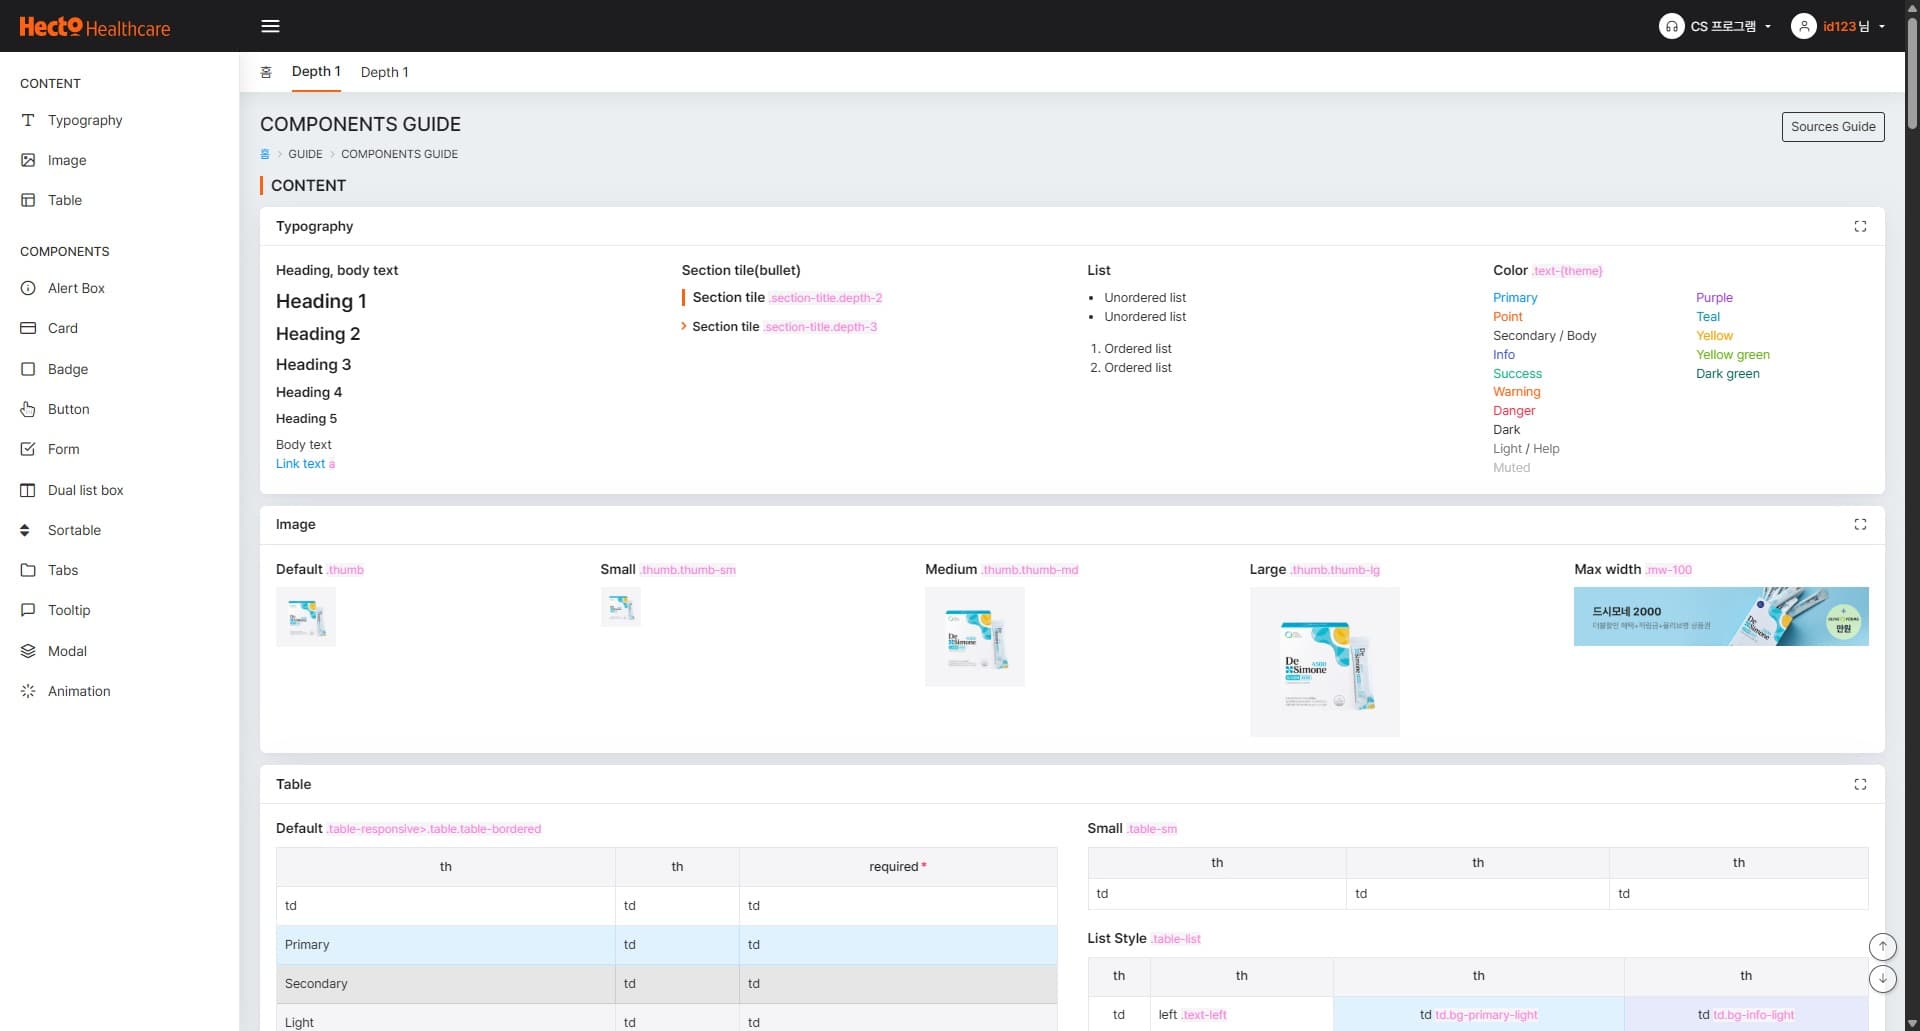The height and width of the screenshot is (1031, 1920).
Task: Click the Teal color text
Action: pos(1708,317)
